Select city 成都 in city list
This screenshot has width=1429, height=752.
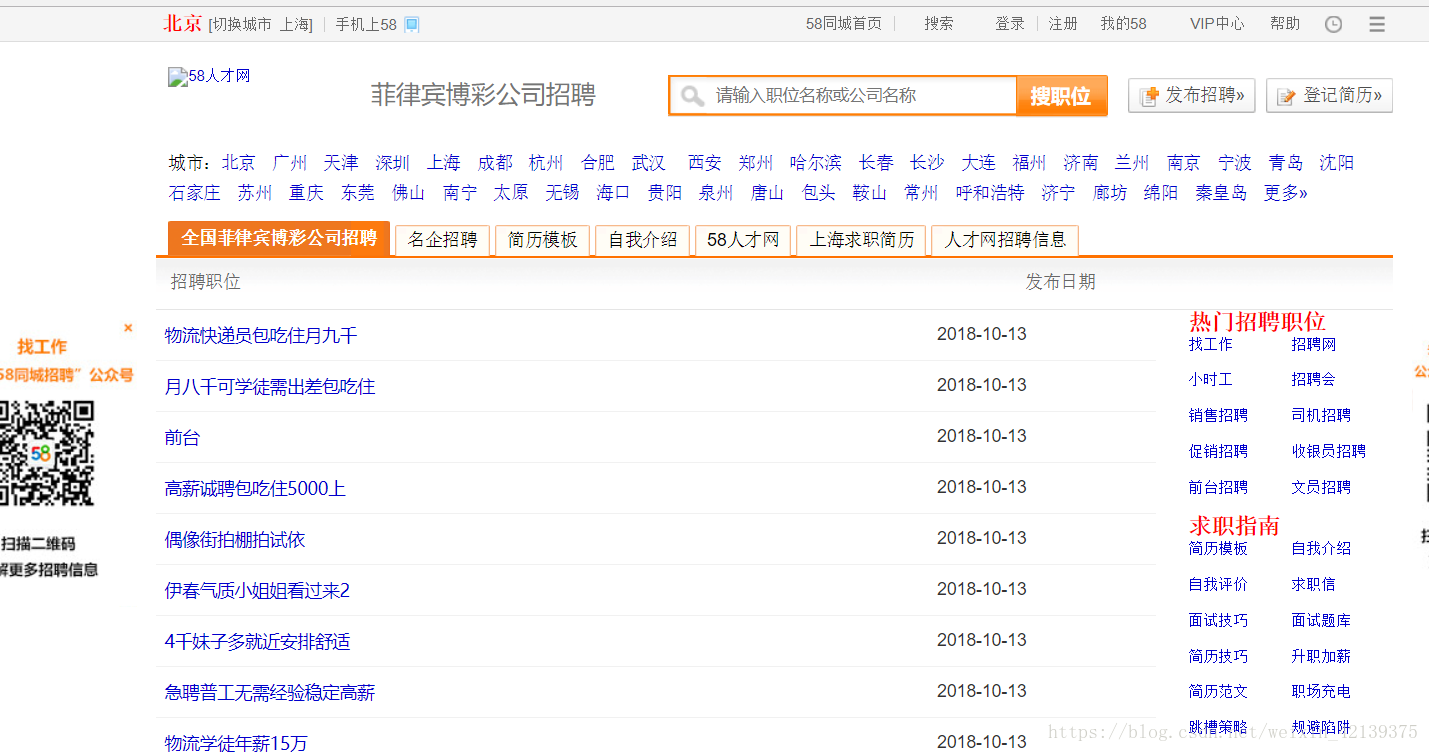coord(495,163)
